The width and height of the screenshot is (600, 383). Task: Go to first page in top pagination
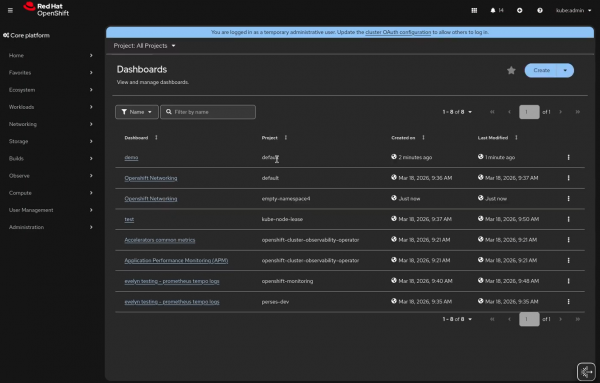(x=492, y=112)
